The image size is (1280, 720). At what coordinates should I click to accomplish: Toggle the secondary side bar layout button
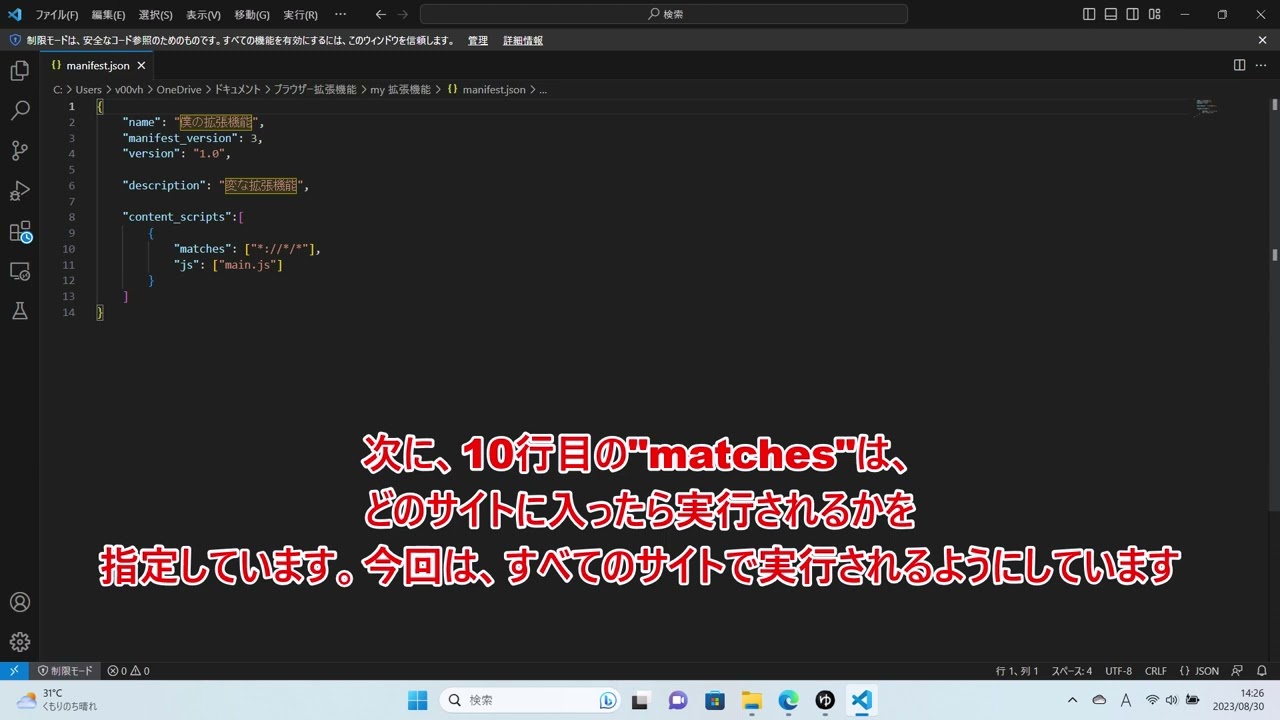tap(1133, 15)
